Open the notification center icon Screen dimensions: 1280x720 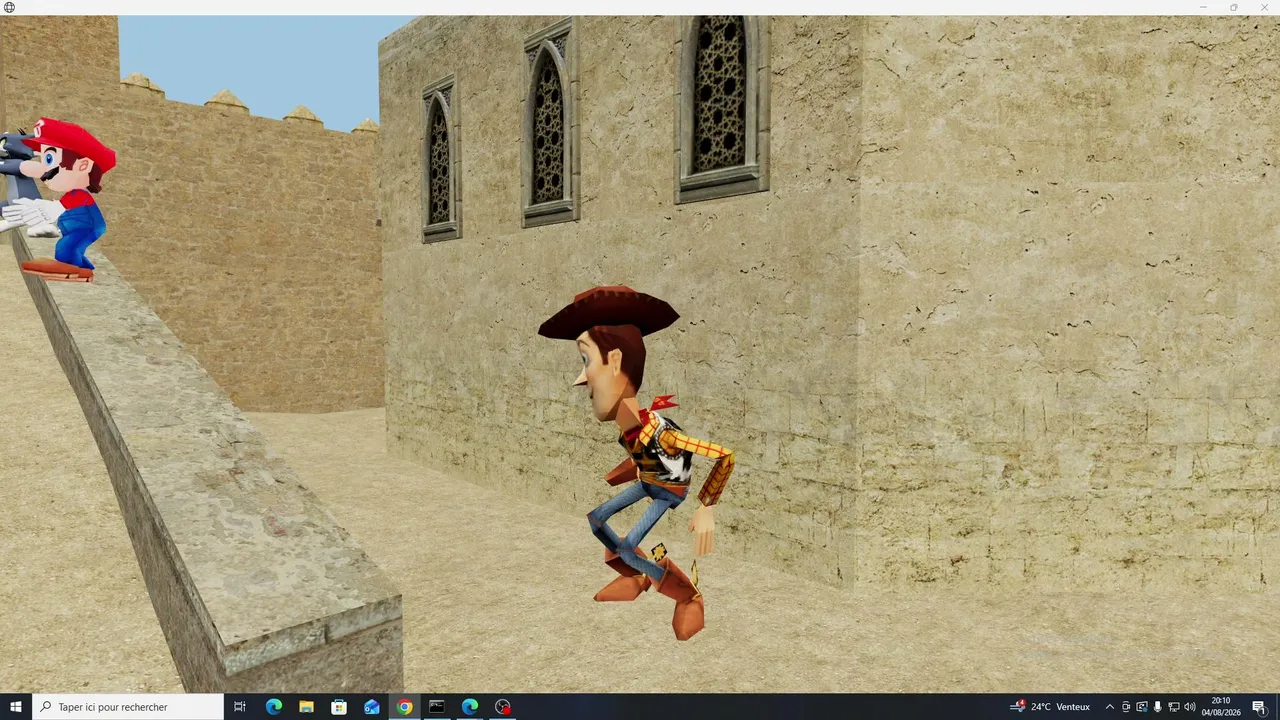coord(1259,707)
